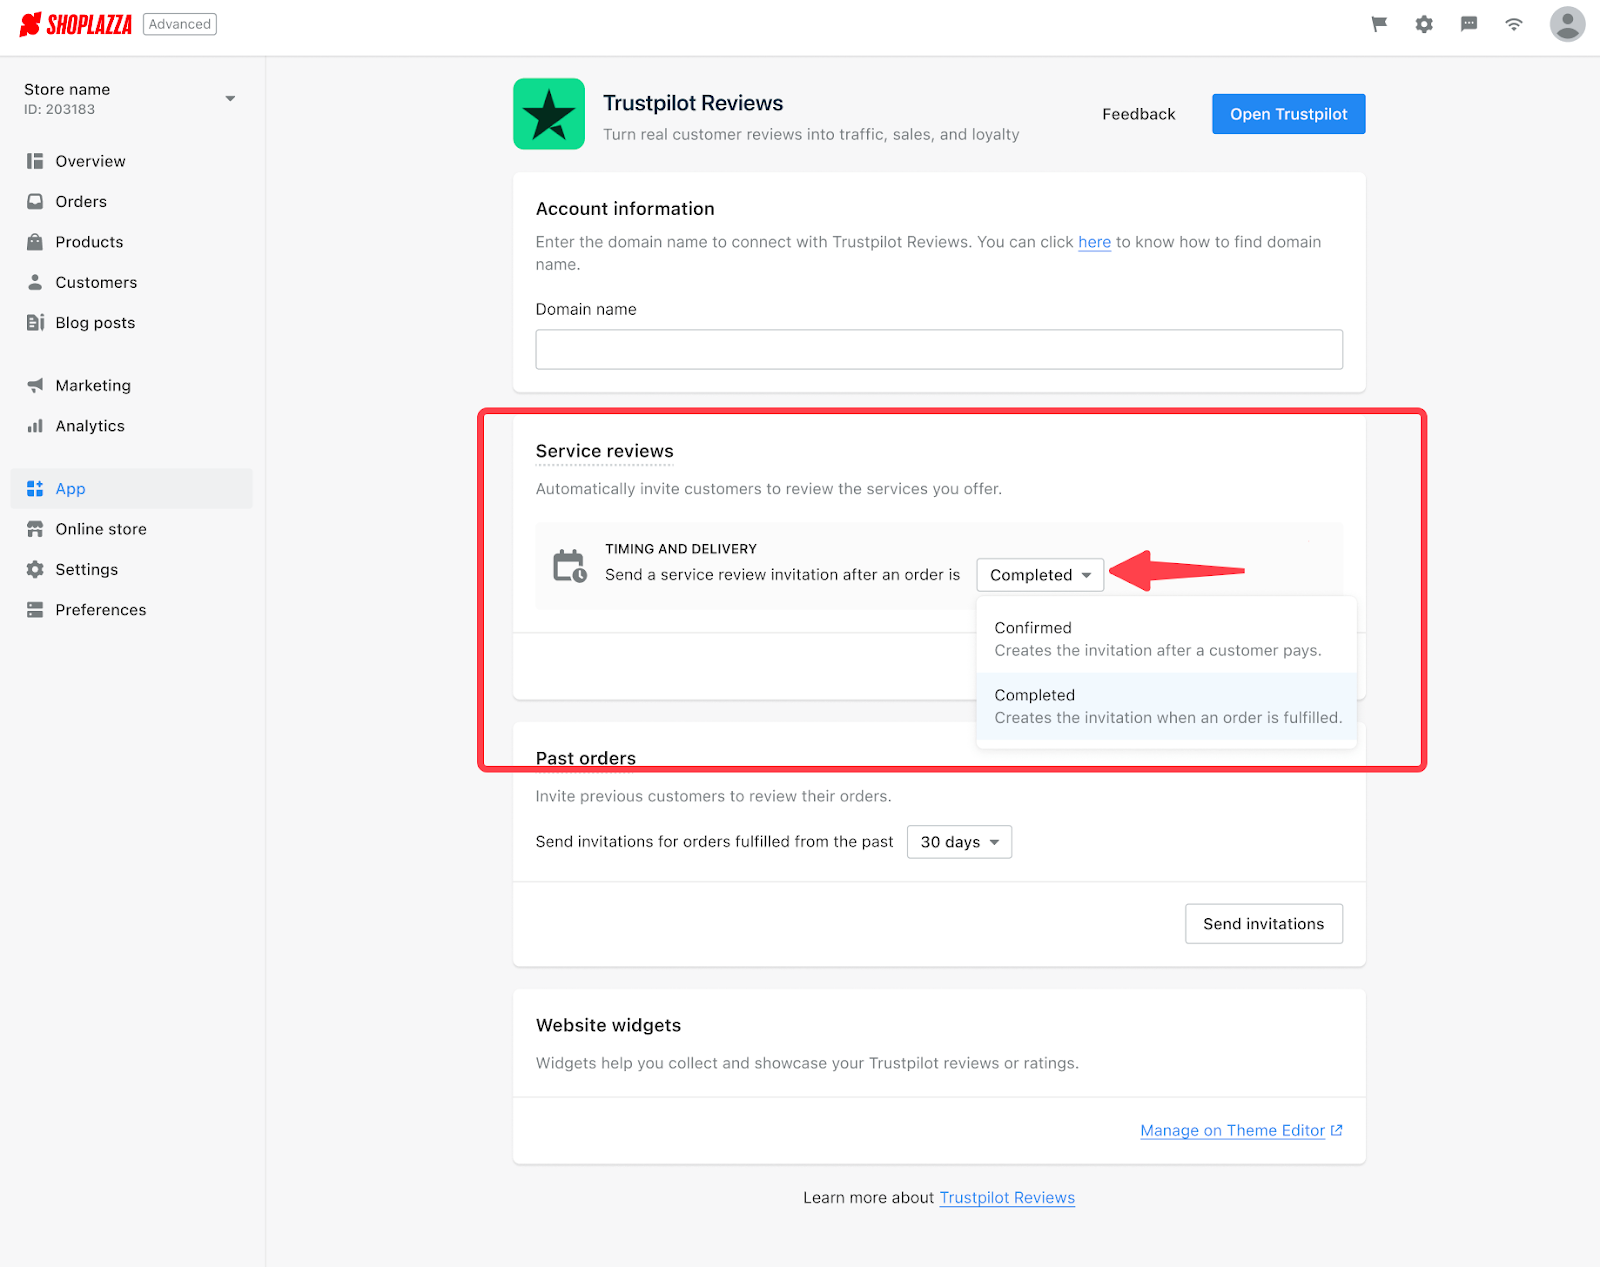Screen dimensions: 1600x1267
Task: Open Settings in sidebar
Action: tap(87, 569)
